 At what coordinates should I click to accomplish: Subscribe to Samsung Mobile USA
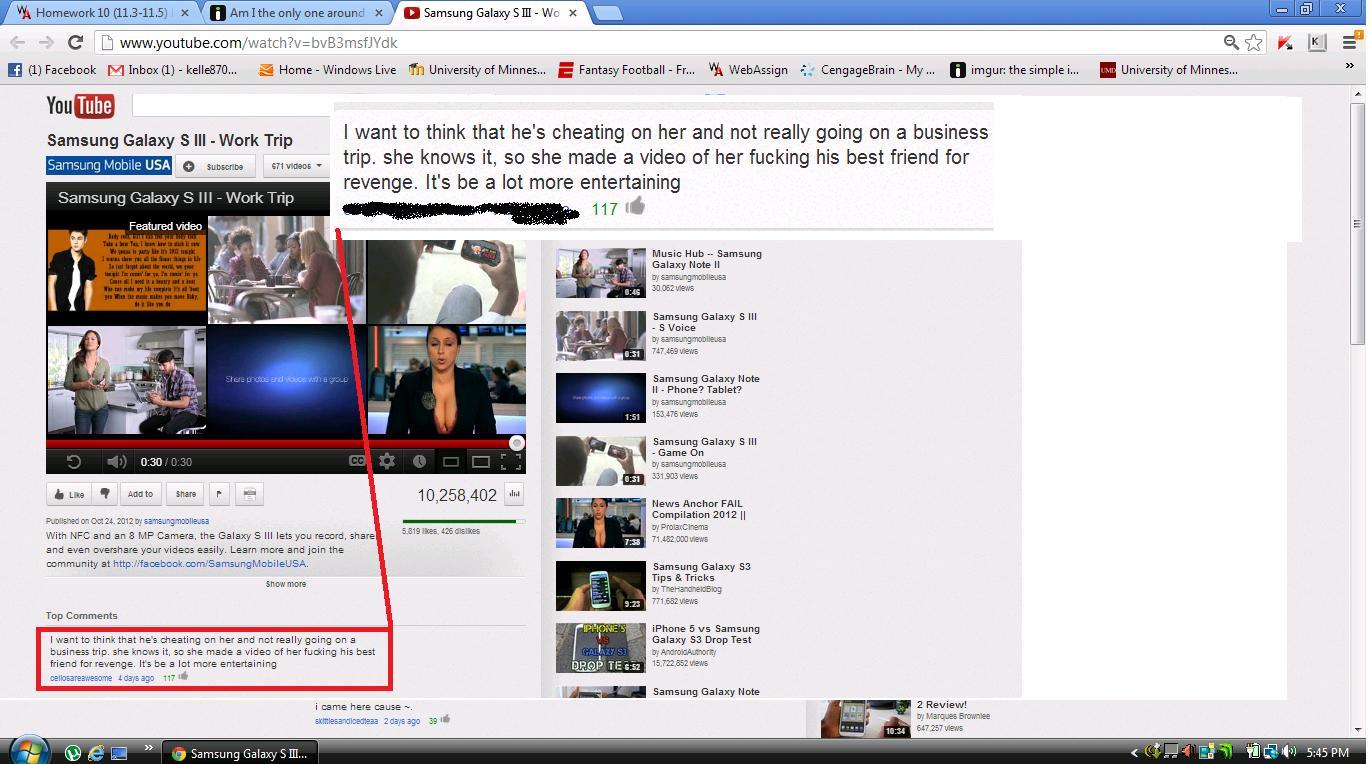216,166
